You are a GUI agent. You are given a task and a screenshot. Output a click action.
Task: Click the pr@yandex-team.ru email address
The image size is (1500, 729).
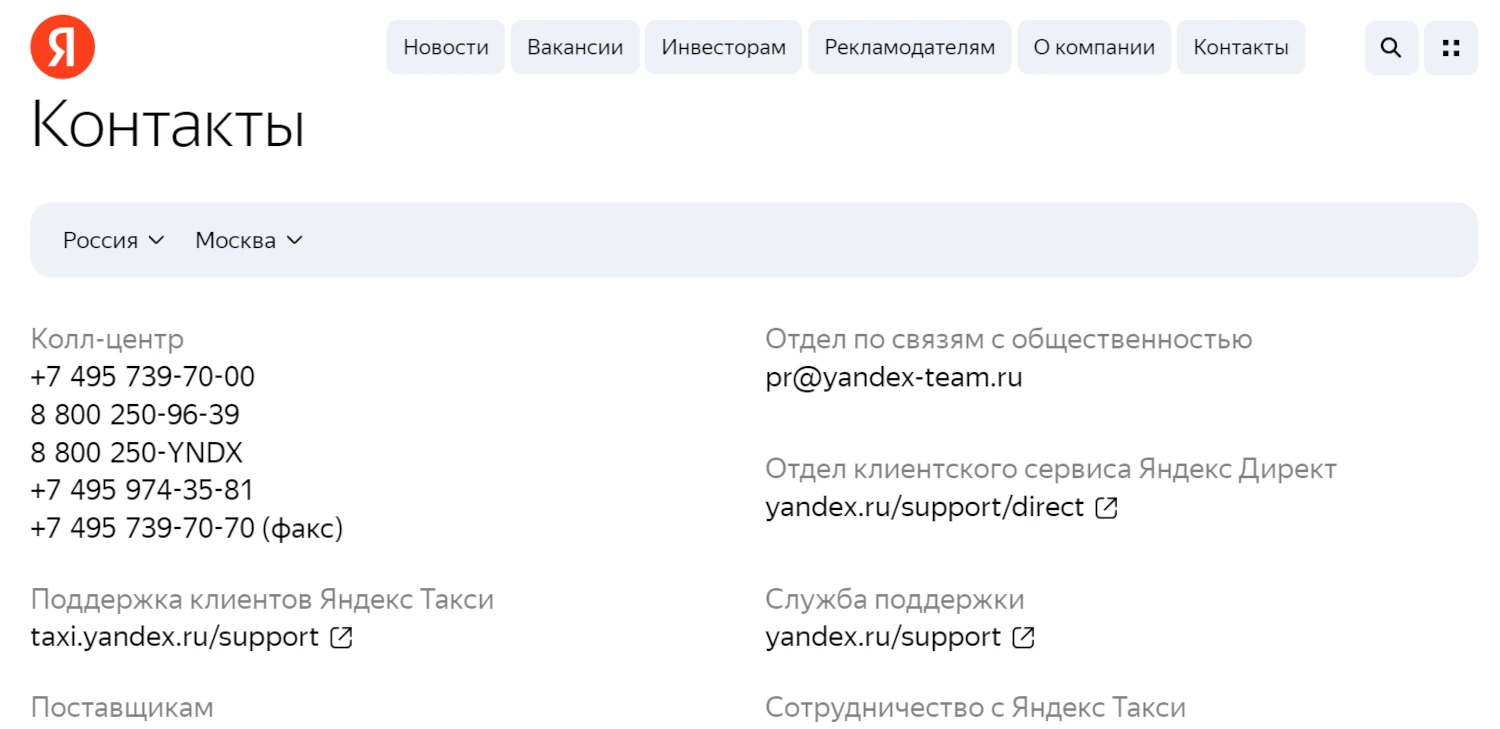[893, 377]
